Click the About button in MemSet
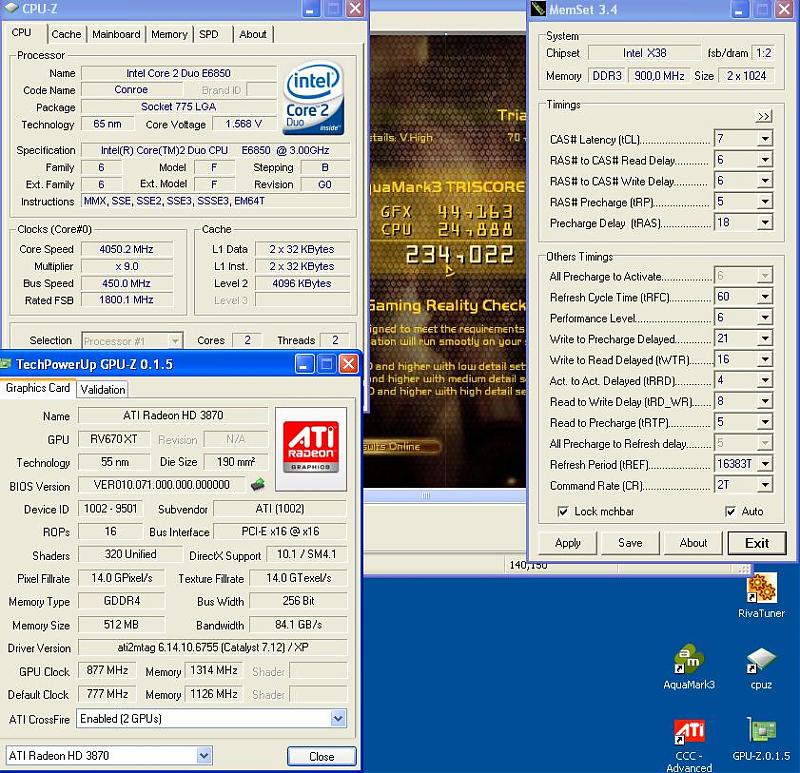The height and width of the screenshot is (773, 800). [x=693, y=543]
